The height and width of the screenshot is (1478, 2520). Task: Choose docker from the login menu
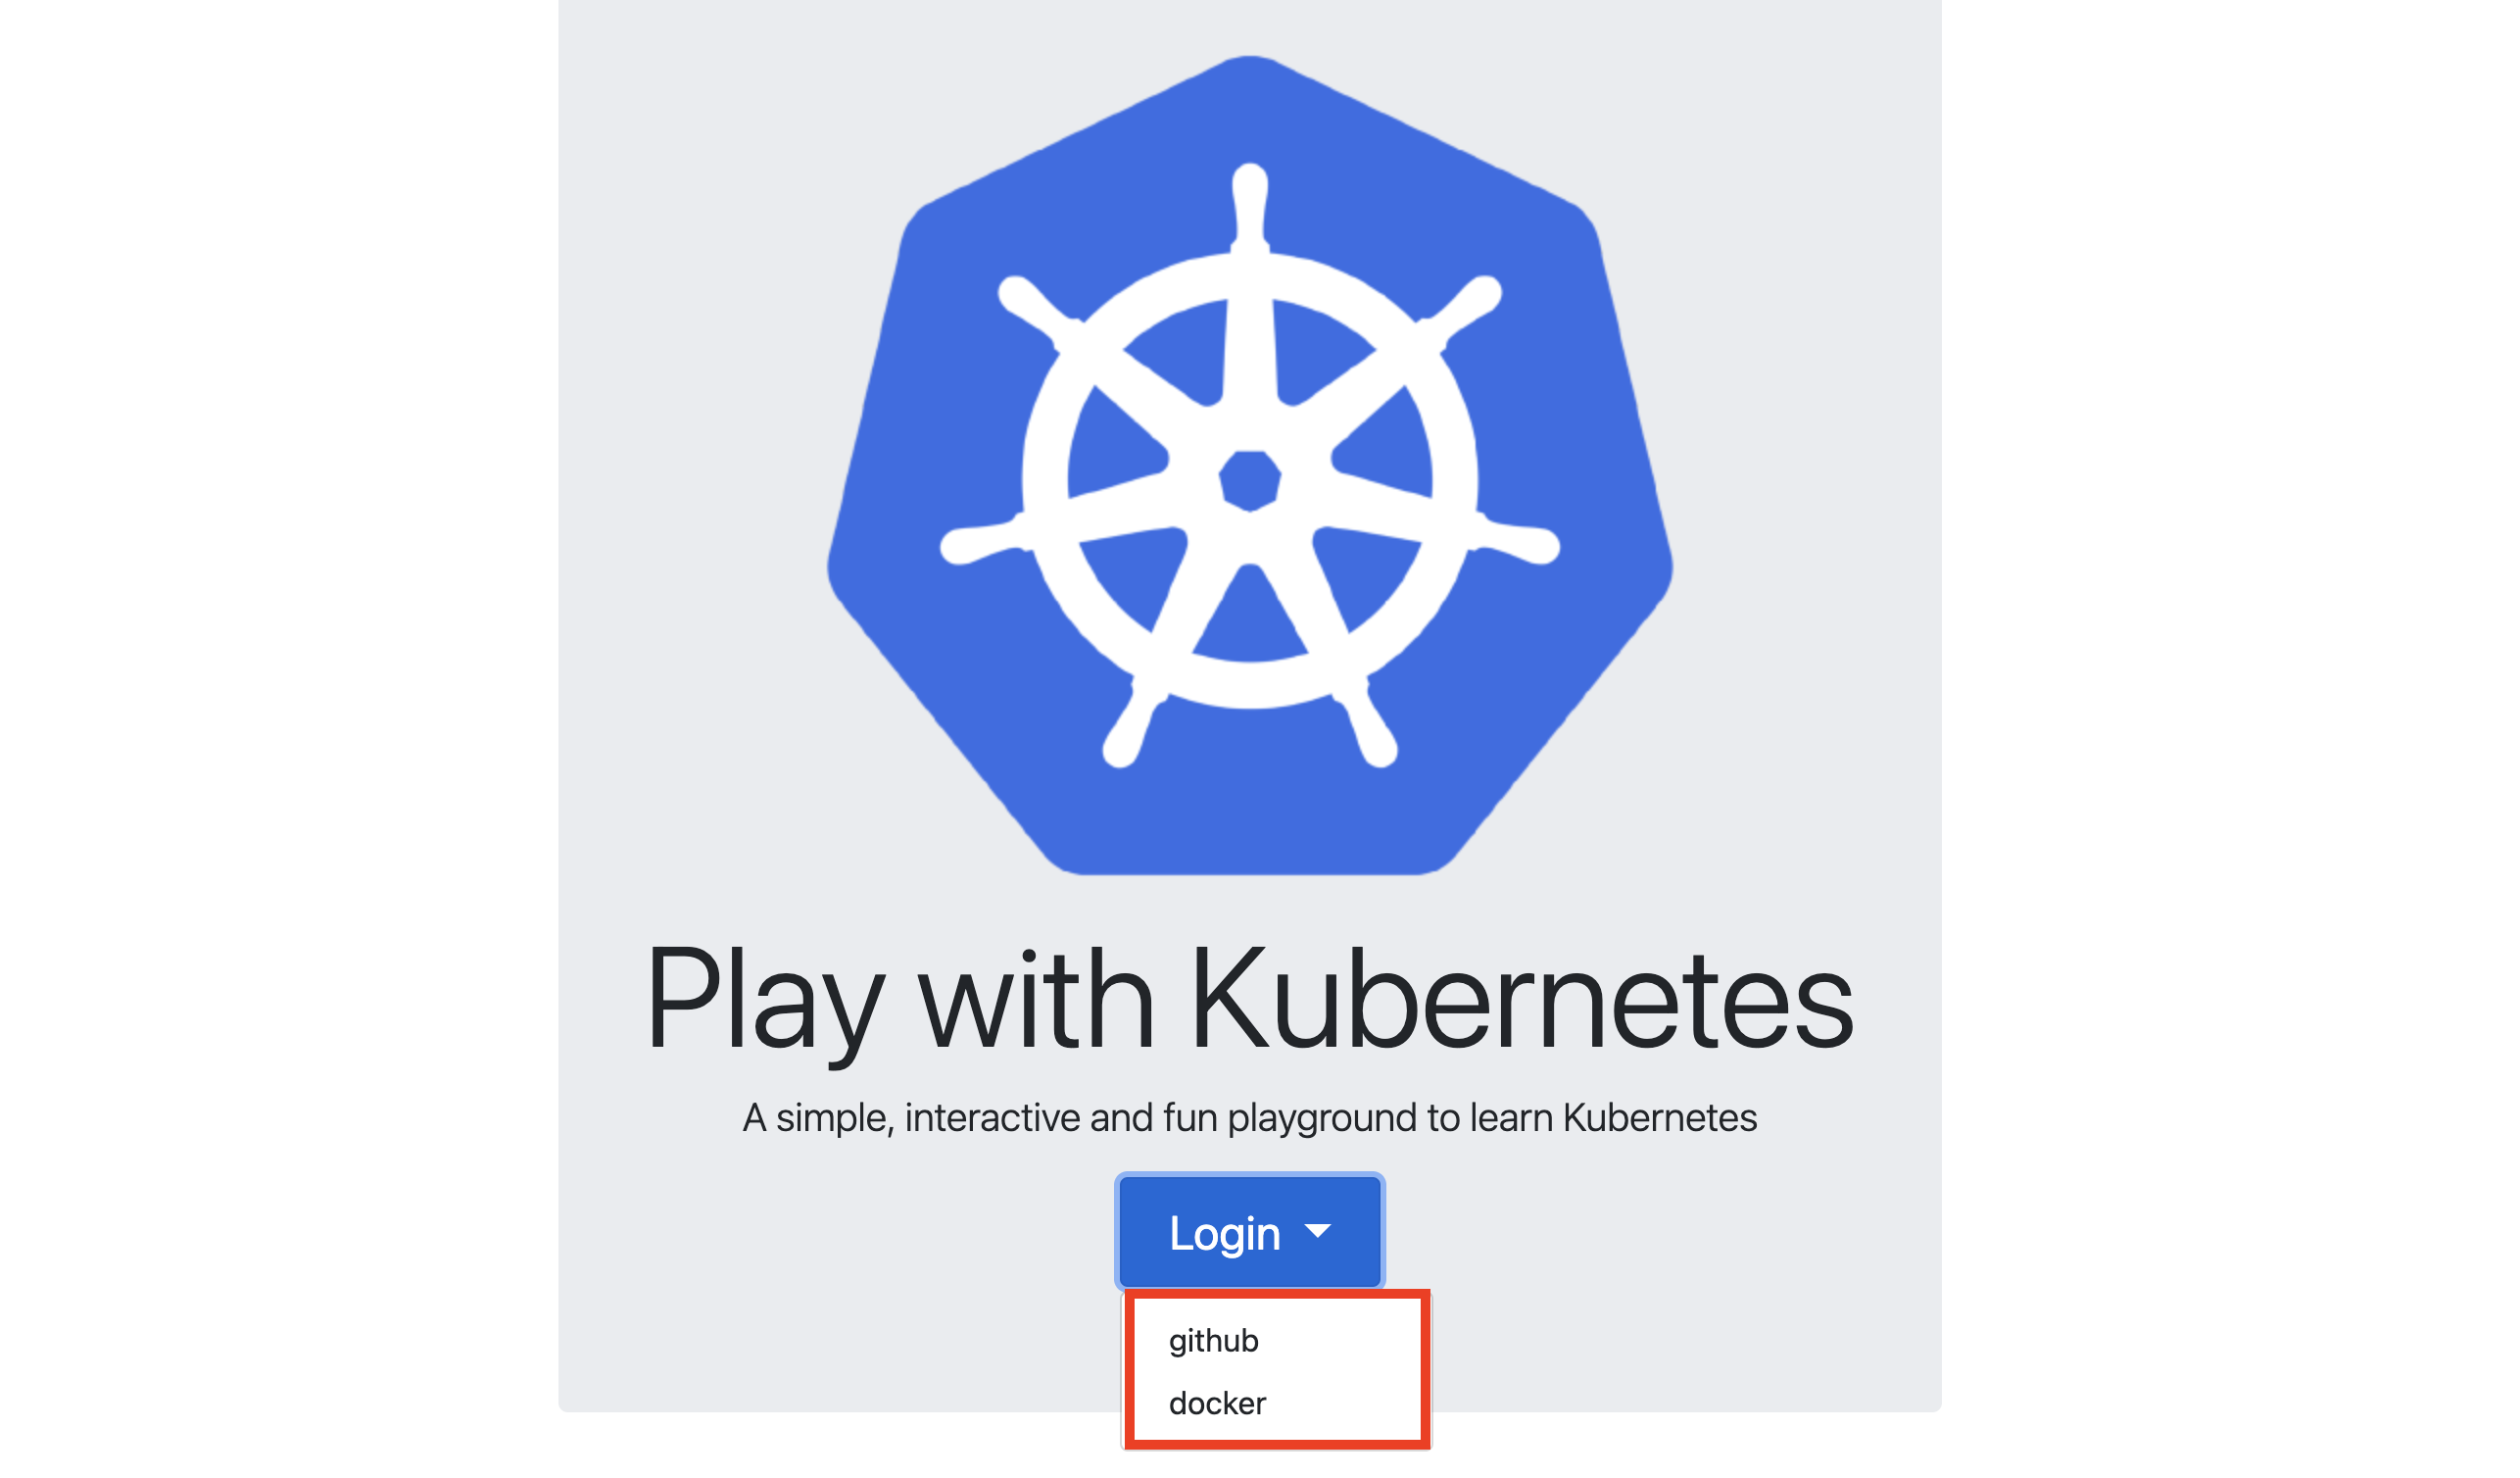pos(1217,1403)
